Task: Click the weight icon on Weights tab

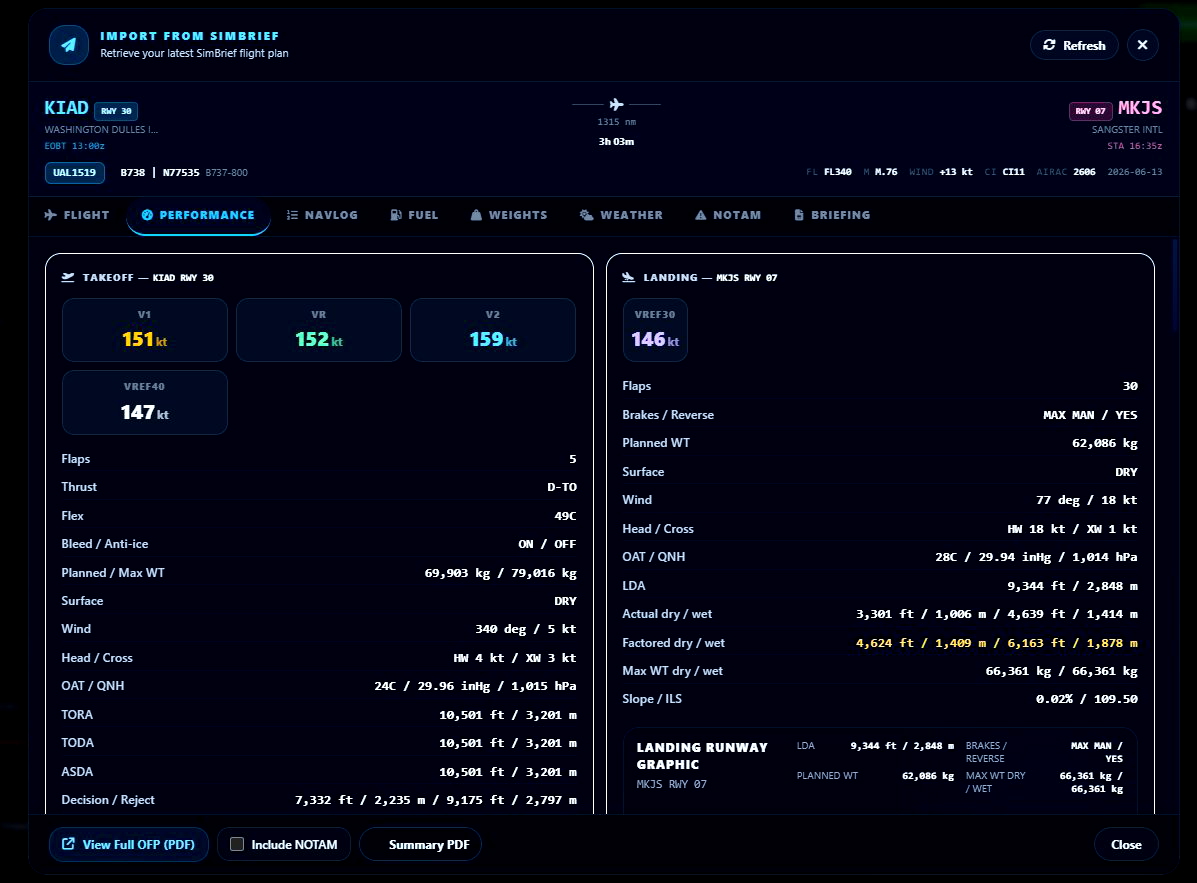Action: (x=476, y=215)
